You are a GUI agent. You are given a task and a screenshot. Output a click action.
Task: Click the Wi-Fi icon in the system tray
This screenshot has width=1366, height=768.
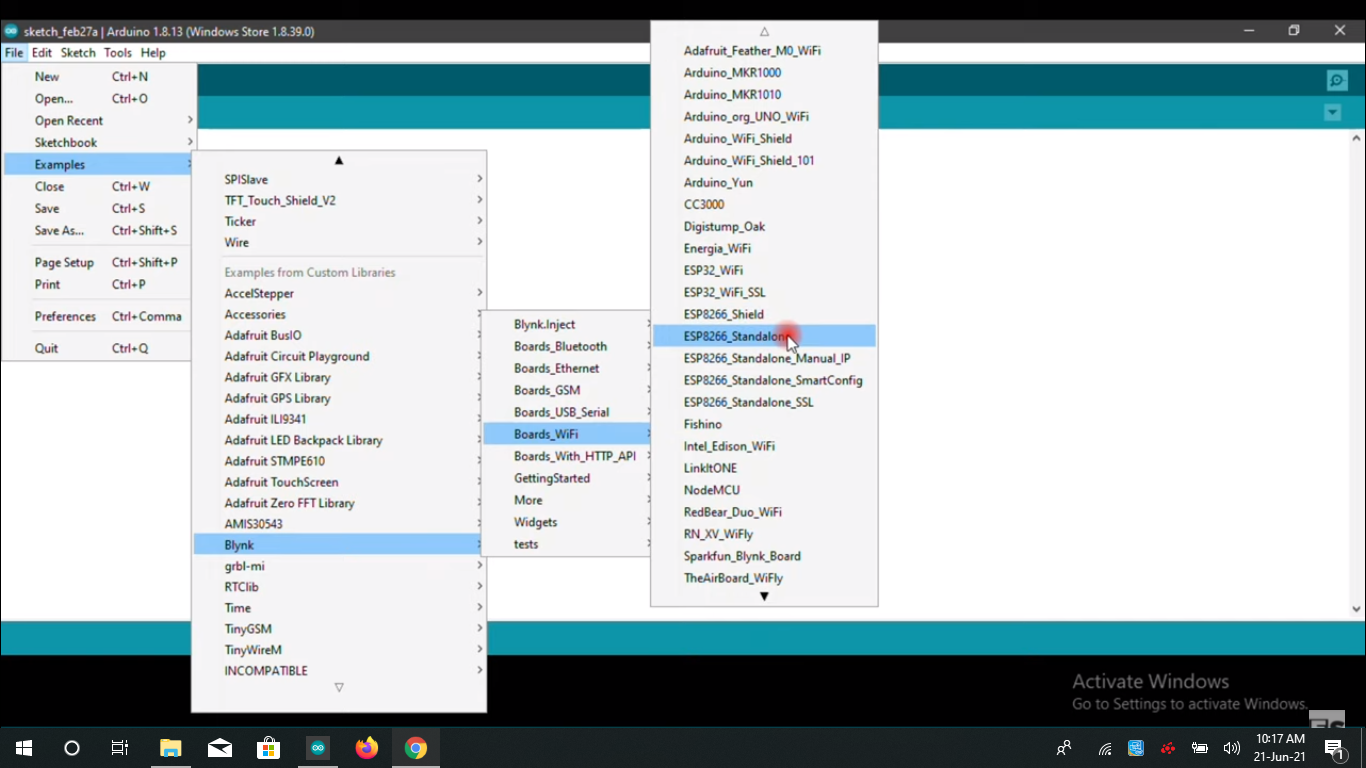1103,747
